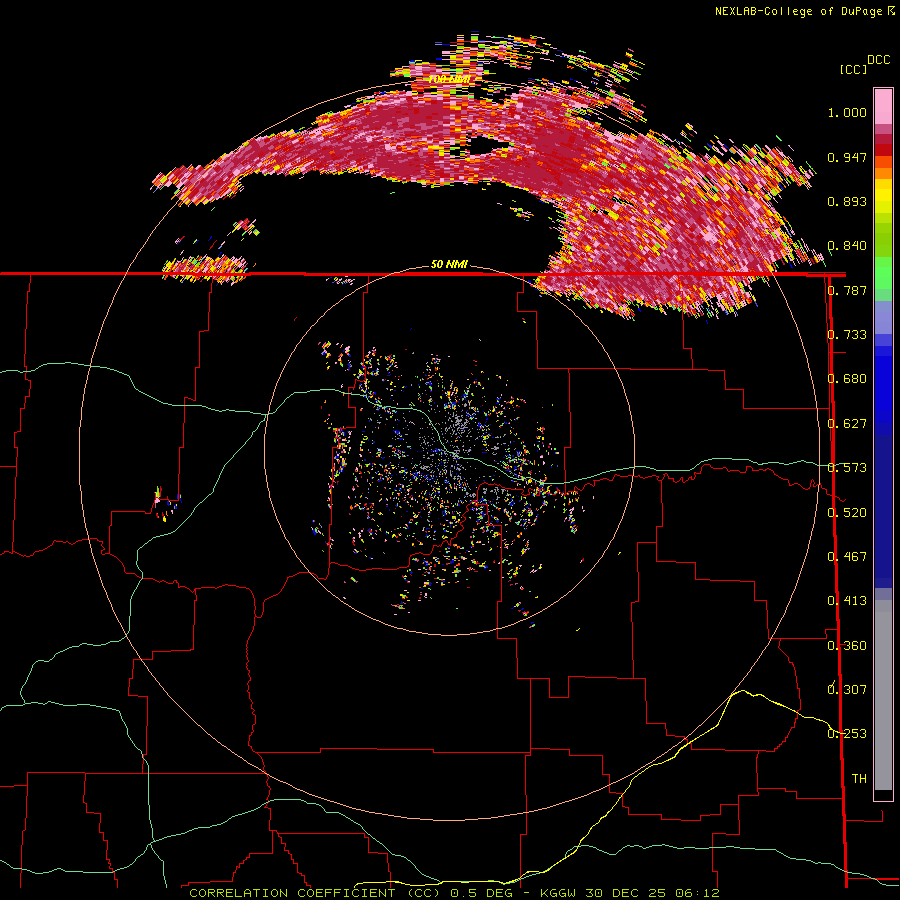Click the 0.573 scale value

[x=847, y=468]
